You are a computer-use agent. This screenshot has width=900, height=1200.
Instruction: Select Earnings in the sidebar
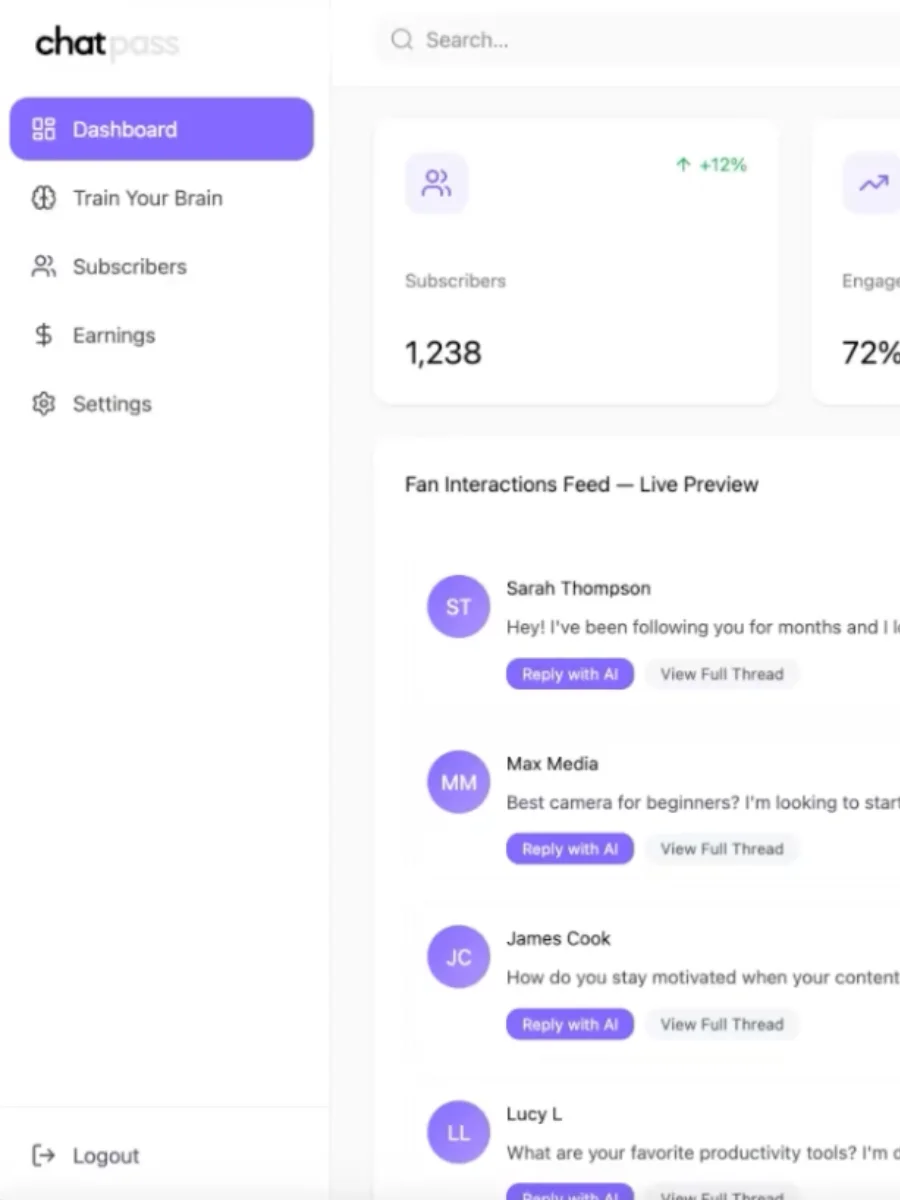(113, 335)
